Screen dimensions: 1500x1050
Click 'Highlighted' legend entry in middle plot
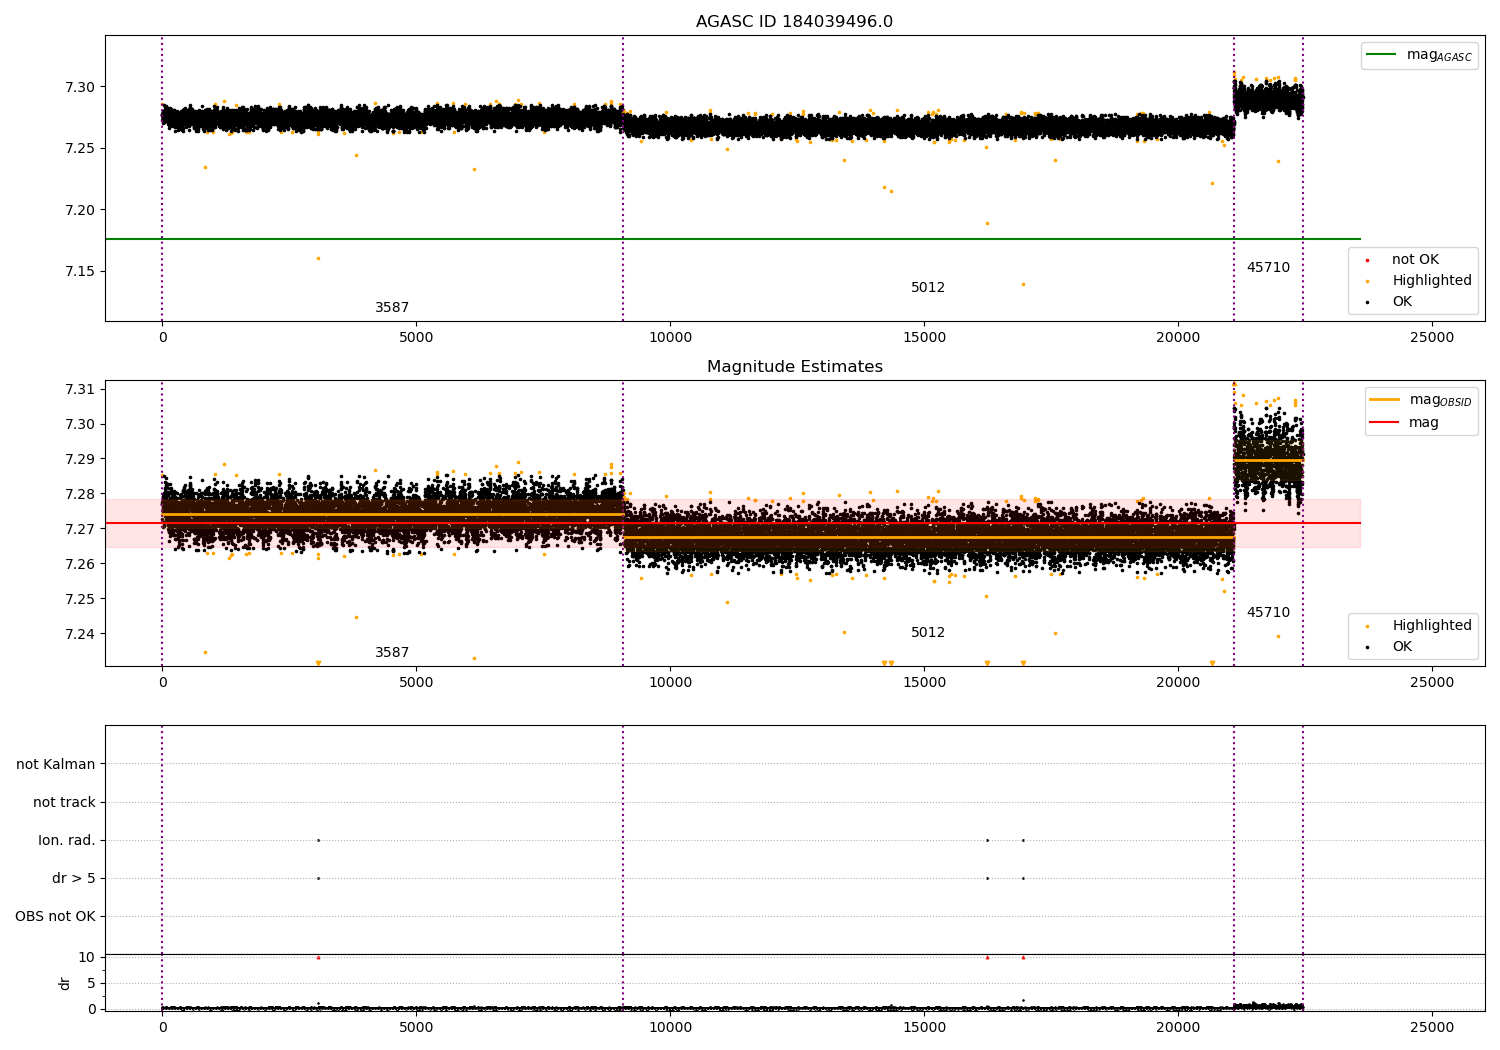pos(1418,626)
